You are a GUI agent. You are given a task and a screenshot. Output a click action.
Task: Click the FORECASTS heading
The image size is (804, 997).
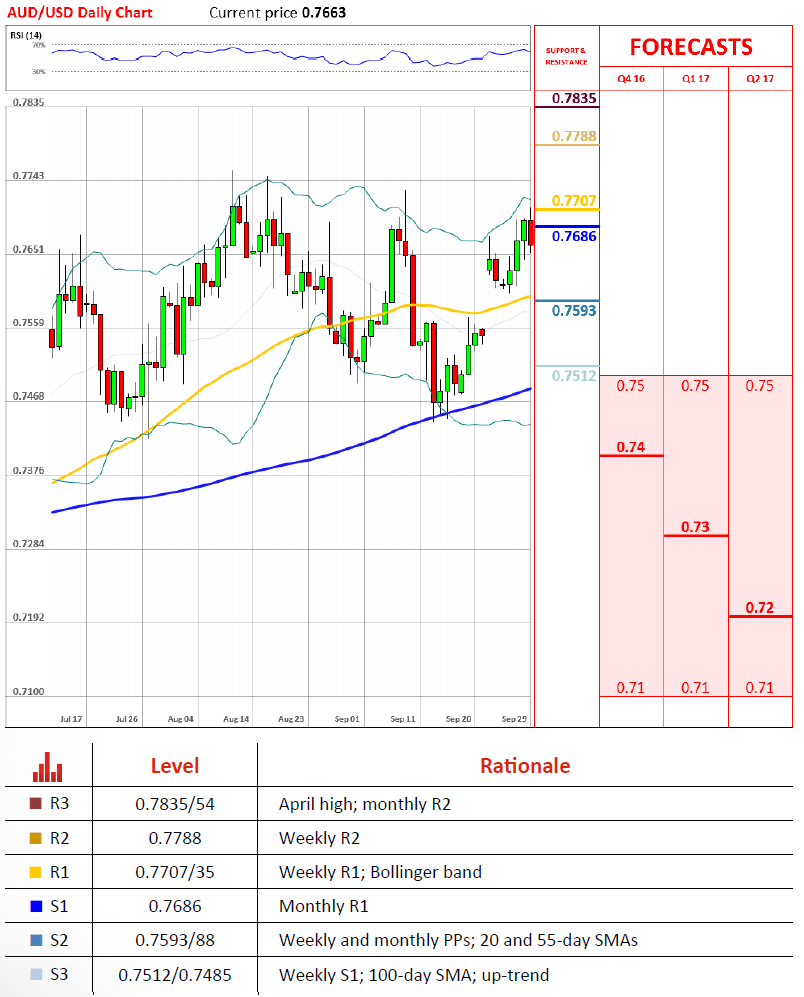pos(691,47)
